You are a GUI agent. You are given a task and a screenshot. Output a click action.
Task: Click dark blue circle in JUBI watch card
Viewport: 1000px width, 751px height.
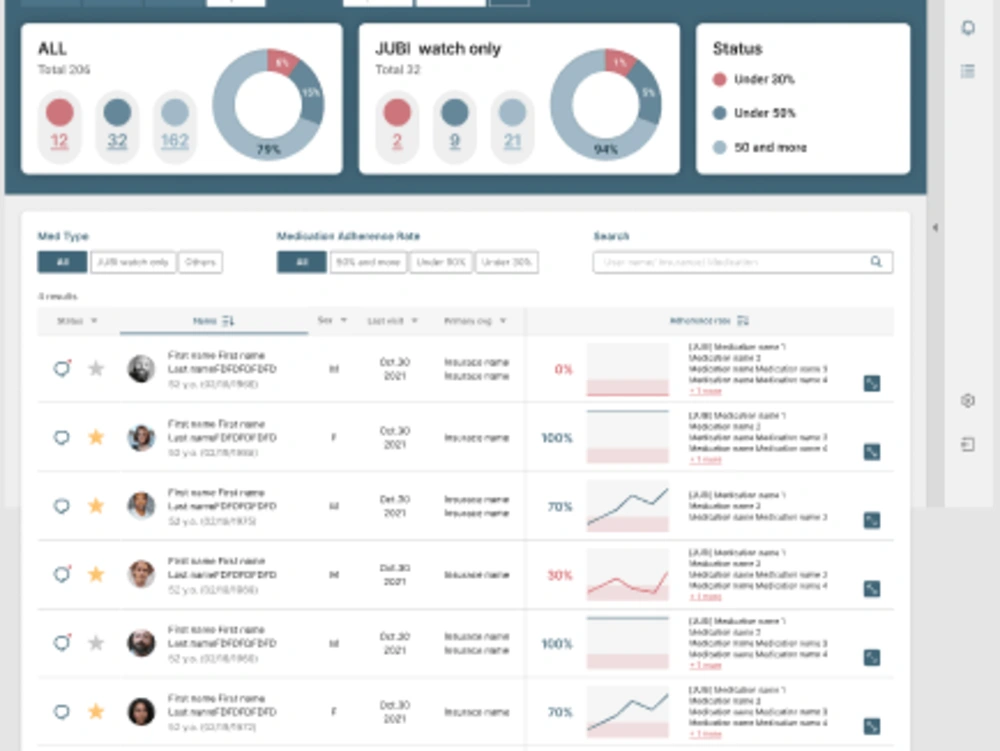(455, 112)
